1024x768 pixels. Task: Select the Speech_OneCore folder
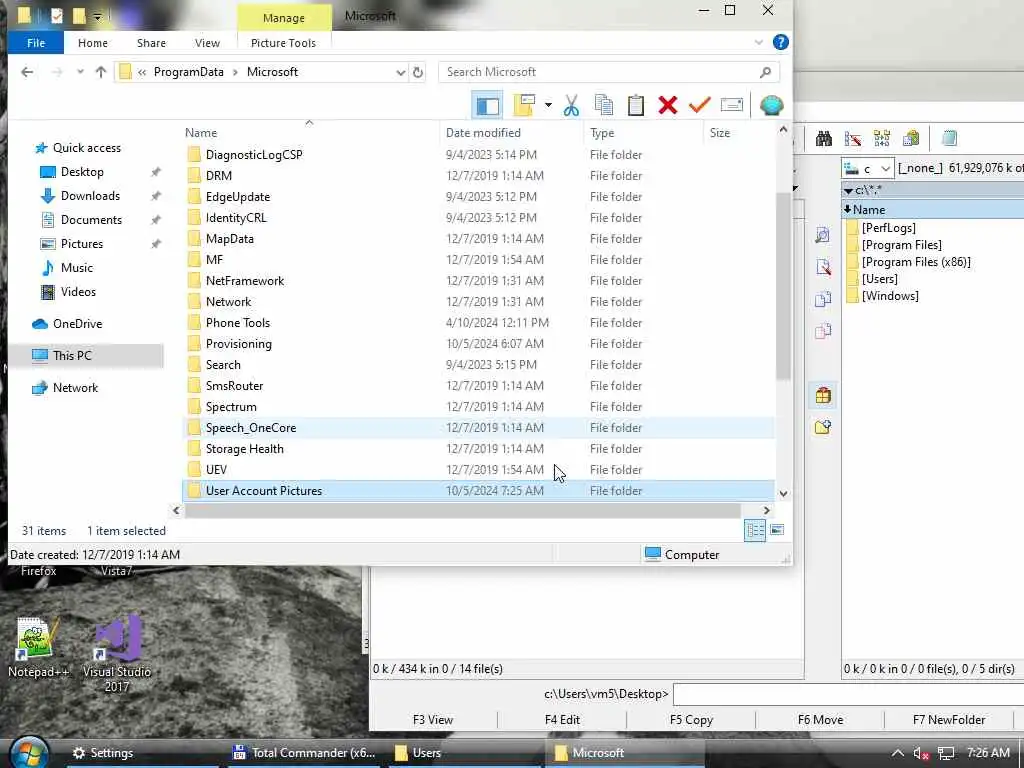251,428
